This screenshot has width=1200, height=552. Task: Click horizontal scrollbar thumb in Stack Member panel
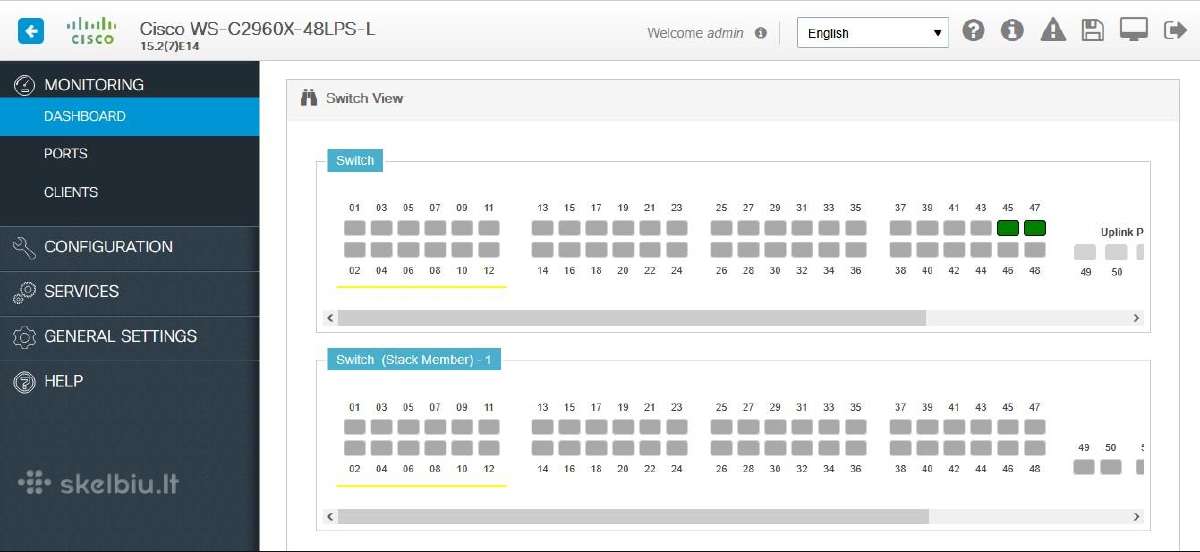coord(633,517)
